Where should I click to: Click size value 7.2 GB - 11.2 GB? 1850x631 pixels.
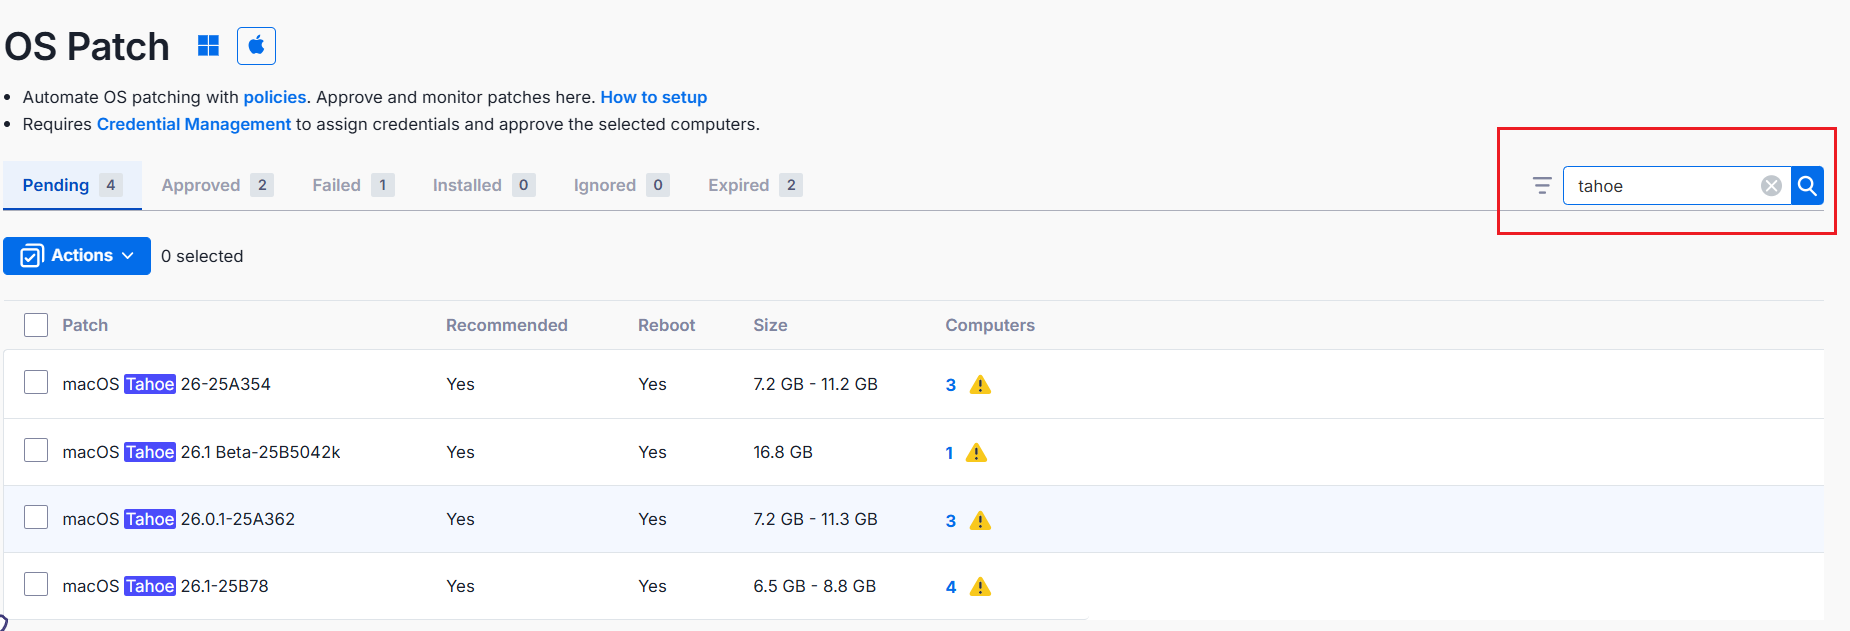point(815,384)
